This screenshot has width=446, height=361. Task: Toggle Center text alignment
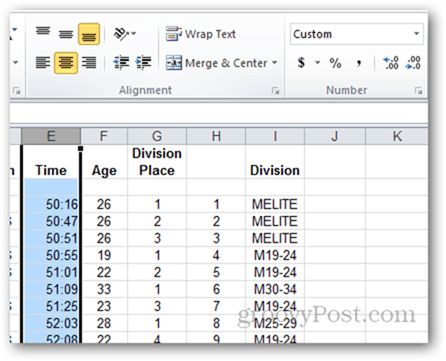point(66,62)
